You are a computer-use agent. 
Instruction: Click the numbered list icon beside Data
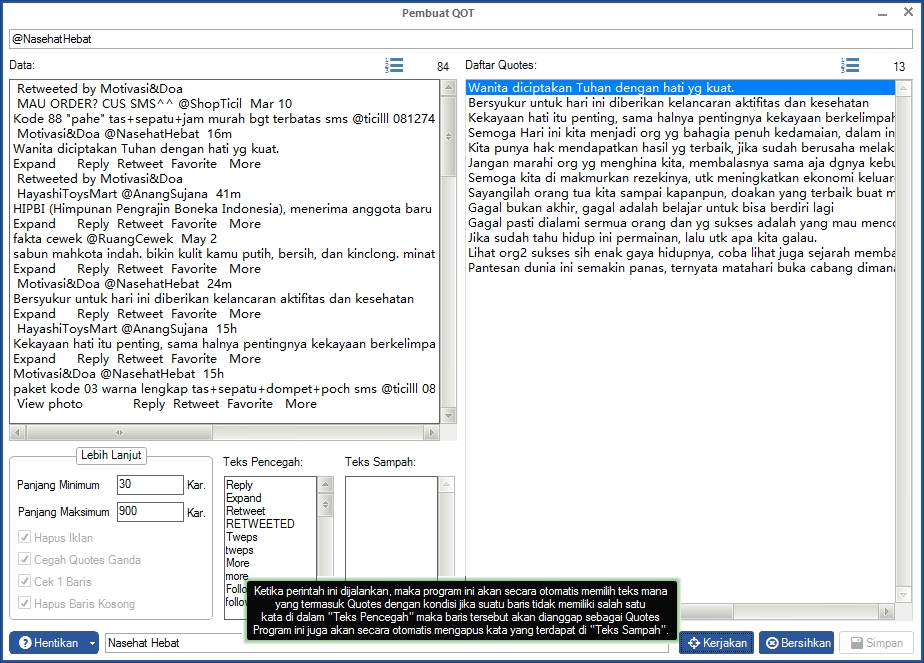[x=394, y=65]
